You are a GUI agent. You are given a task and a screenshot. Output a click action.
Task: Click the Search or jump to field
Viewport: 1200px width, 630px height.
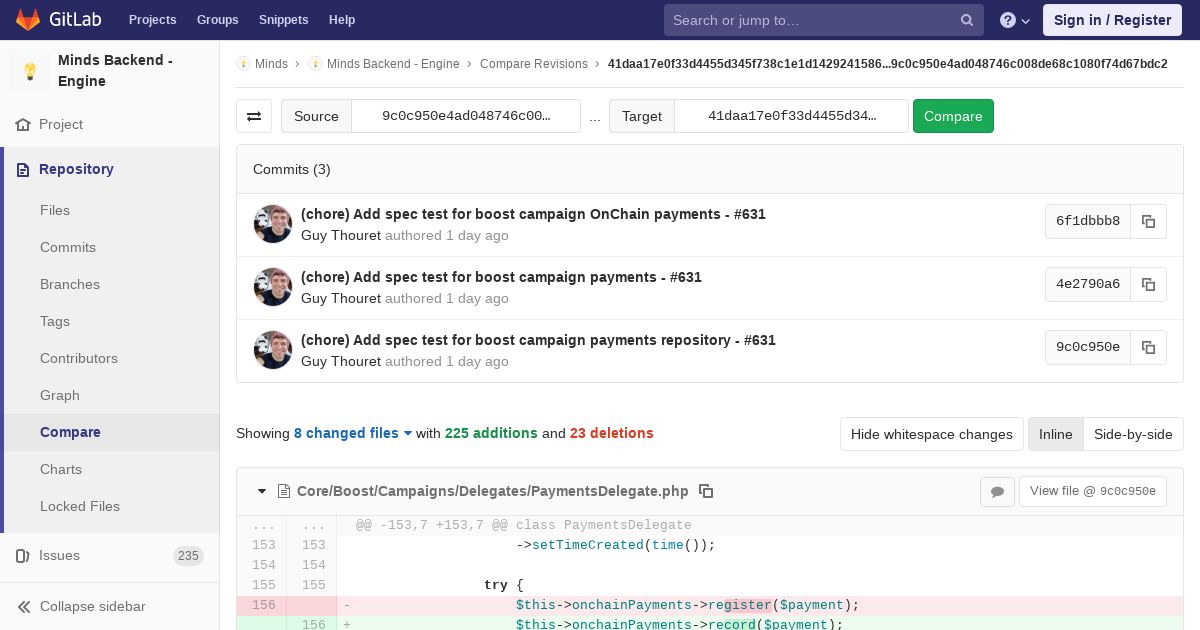(812, 20)
